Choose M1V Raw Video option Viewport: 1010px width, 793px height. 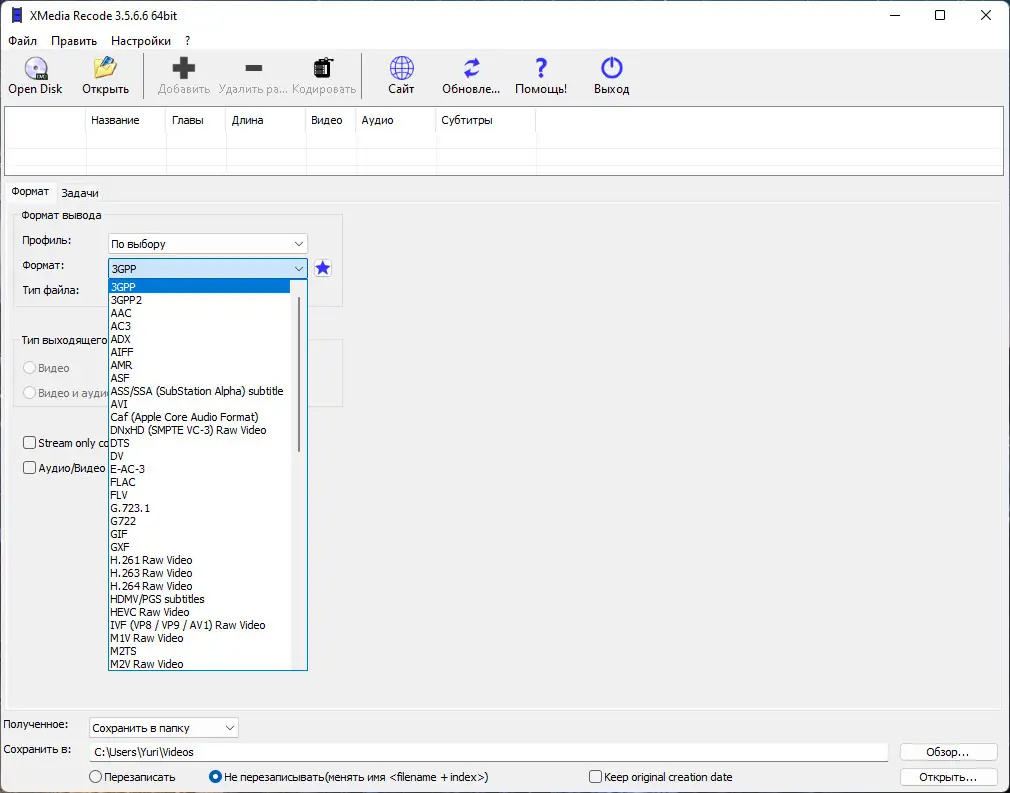[200, 638]
